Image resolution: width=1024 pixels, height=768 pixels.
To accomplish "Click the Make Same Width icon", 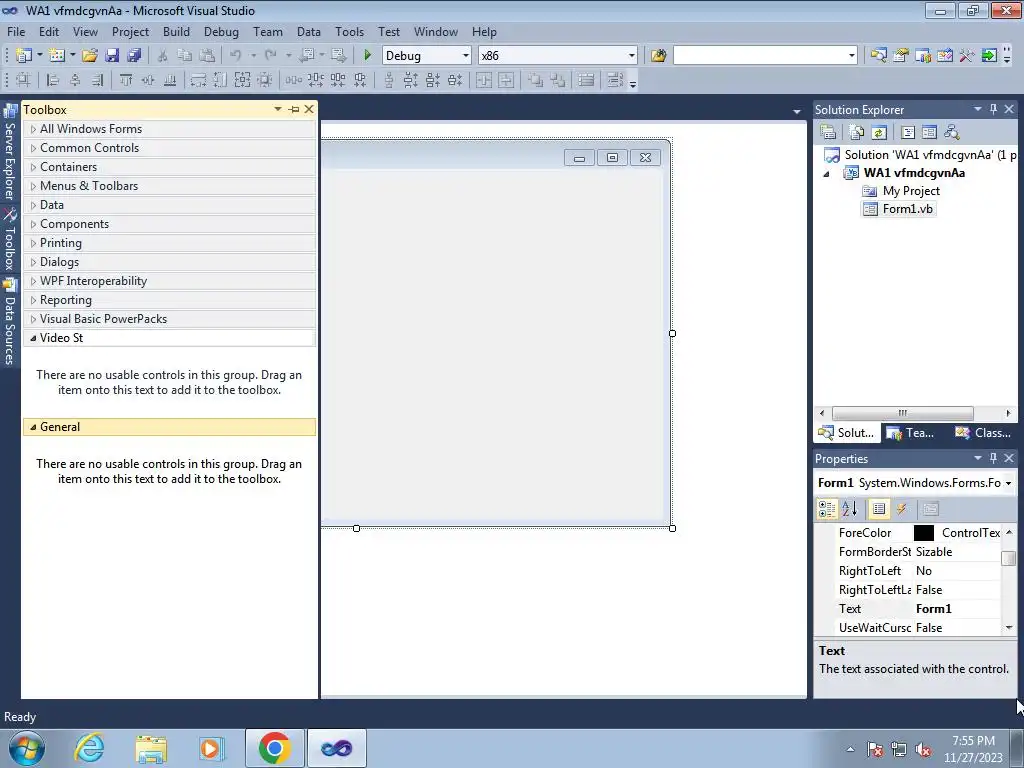I will click(x=198, y=80).
